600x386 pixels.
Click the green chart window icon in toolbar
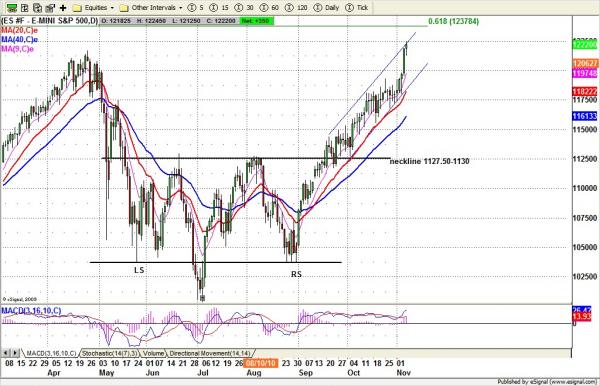pyautogui.click(x=12, y=7)
